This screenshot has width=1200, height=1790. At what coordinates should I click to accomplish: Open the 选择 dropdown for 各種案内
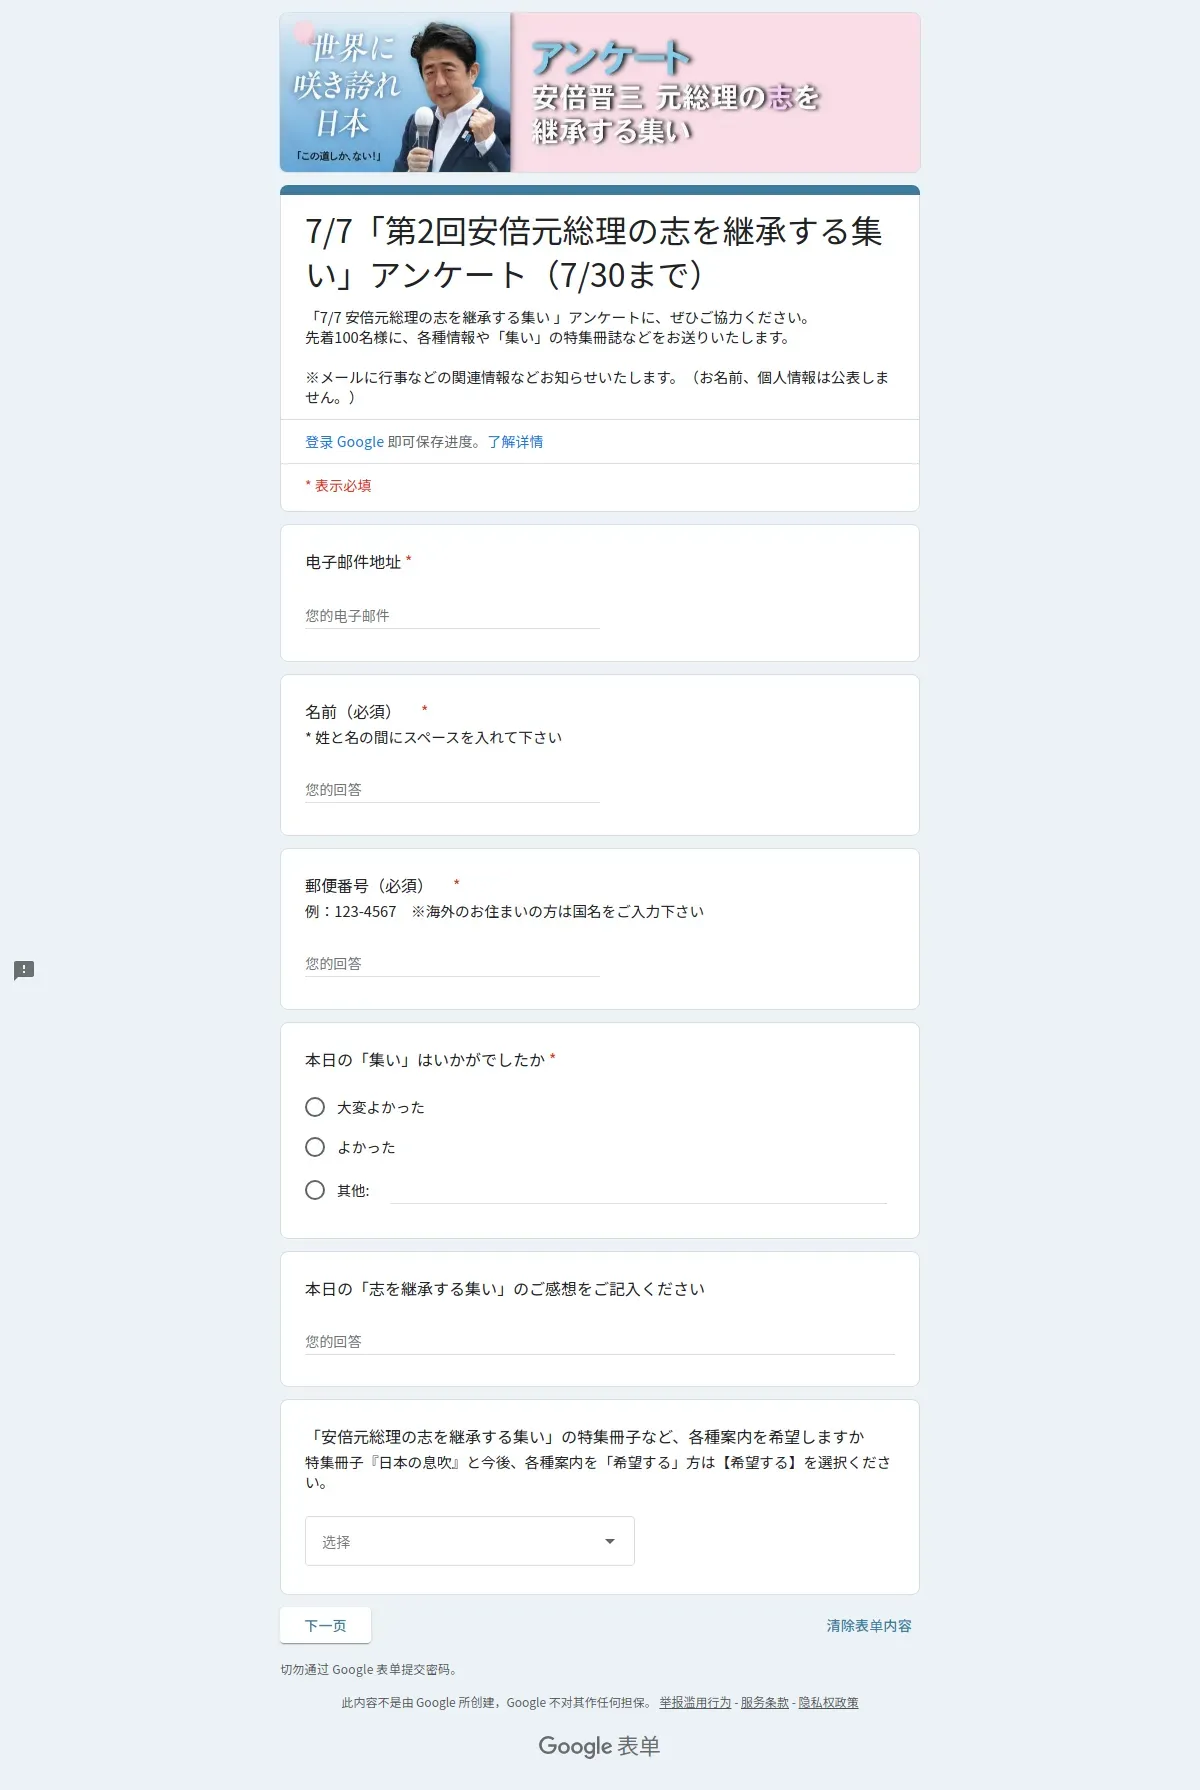click(x=470, y=1541)
